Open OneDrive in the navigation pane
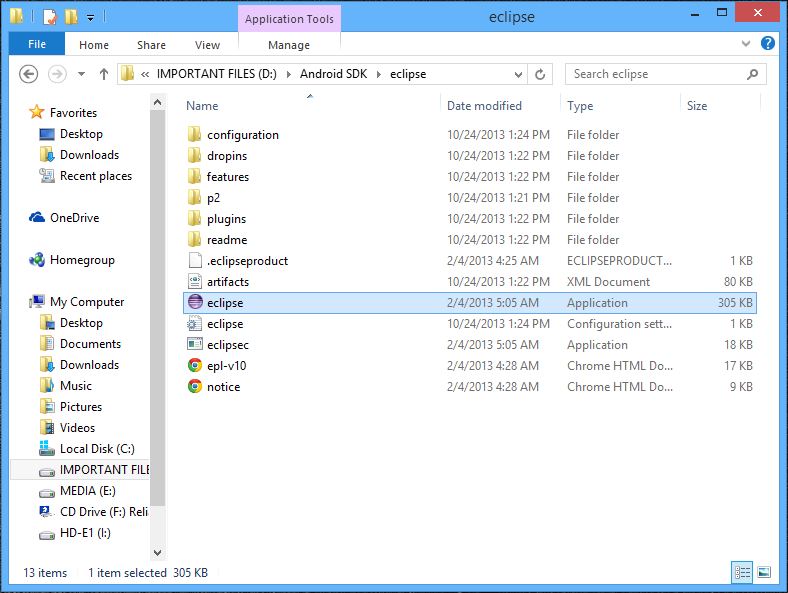 [74, 218]
